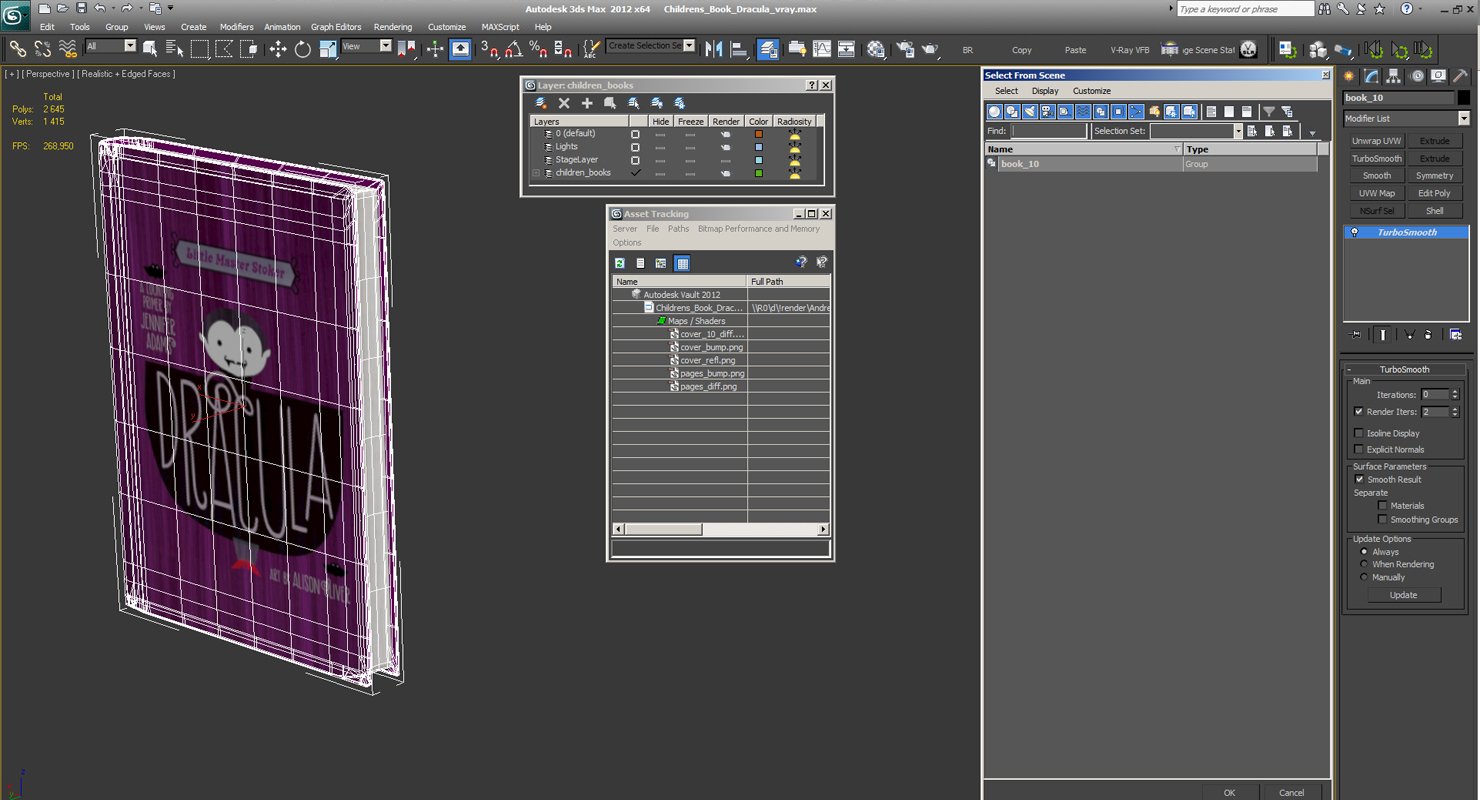This screenshot has height=800, width=1480.
Task: Delete highlighted layer with X icon
Action: pyautogui.click(x=564, y=103)
